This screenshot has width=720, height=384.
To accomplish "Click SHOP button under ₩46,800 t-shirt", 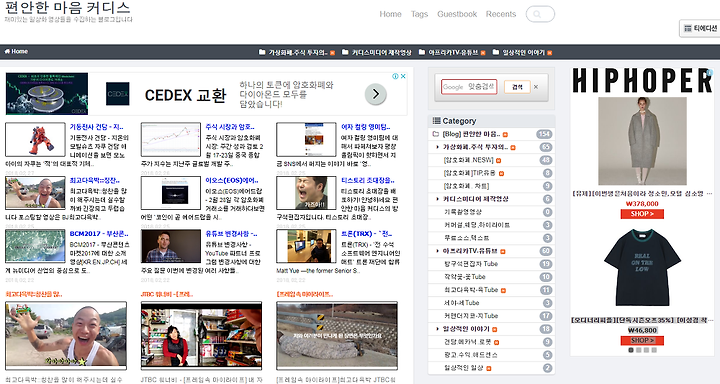I will click(642, 340).
